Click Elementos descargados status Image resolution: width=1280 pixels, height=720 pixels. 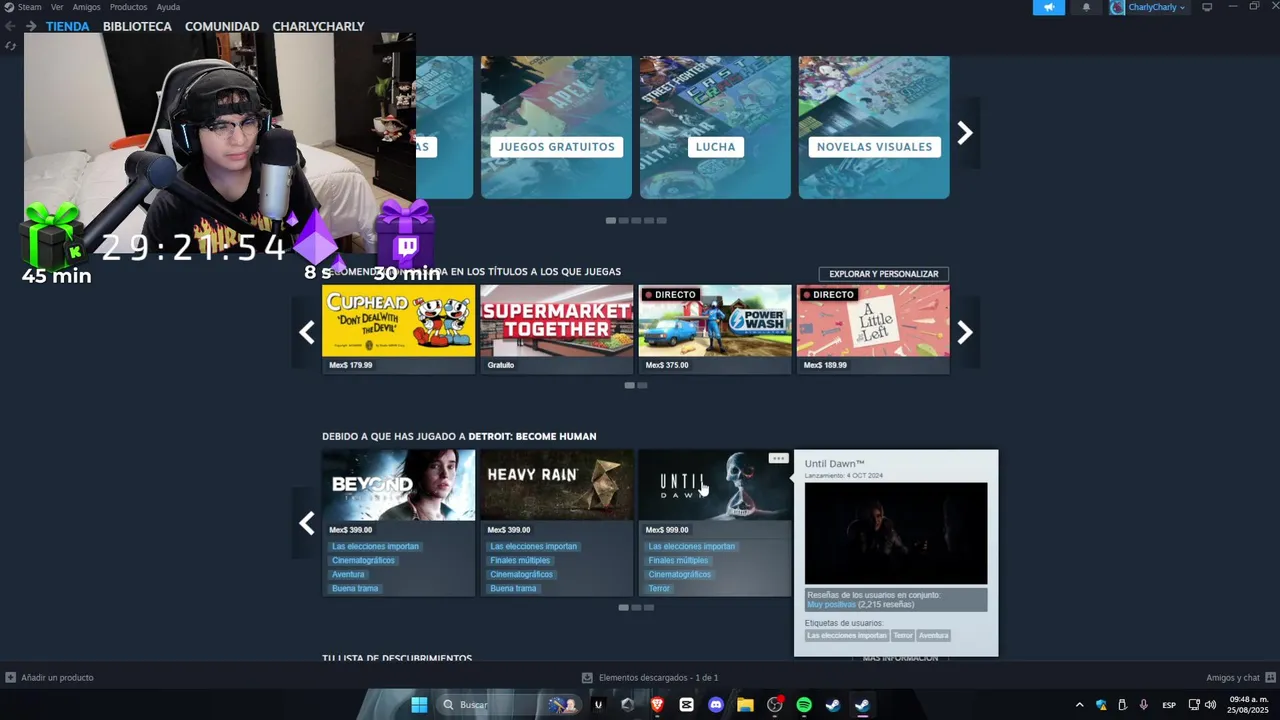coord(658,678)
